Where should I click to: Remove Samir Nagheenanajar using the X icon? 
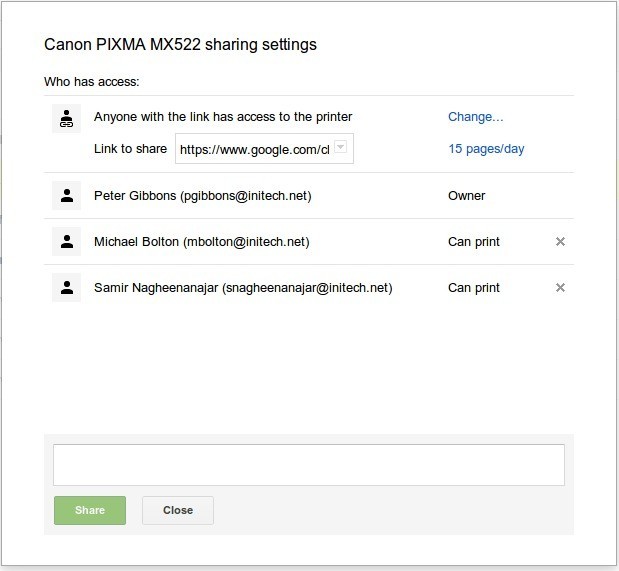click(x=560, y=288)
